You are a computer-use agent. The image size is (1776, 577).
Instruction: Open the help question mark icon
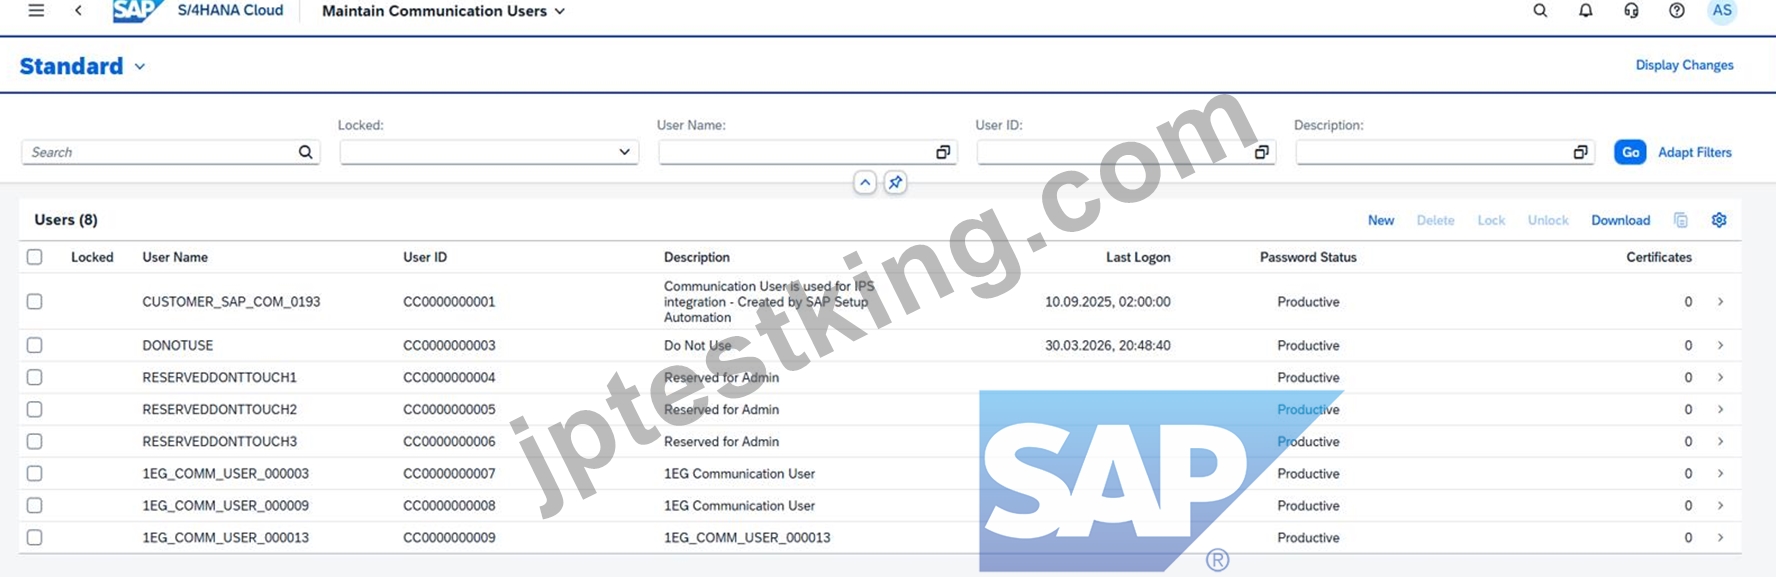pos(1677,11)
